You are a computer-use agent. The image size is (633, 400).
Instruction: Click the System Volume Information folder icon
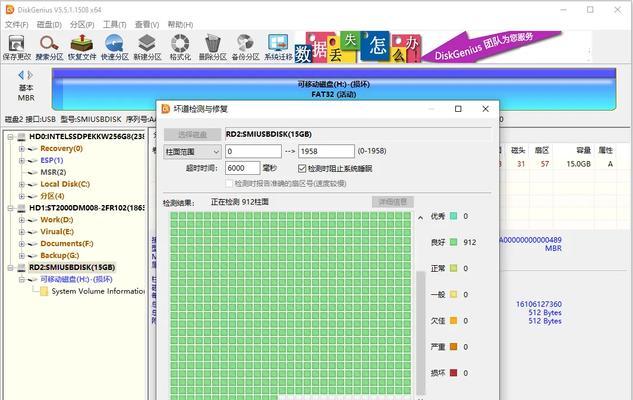pyautogui.click(x=44, y=291)
